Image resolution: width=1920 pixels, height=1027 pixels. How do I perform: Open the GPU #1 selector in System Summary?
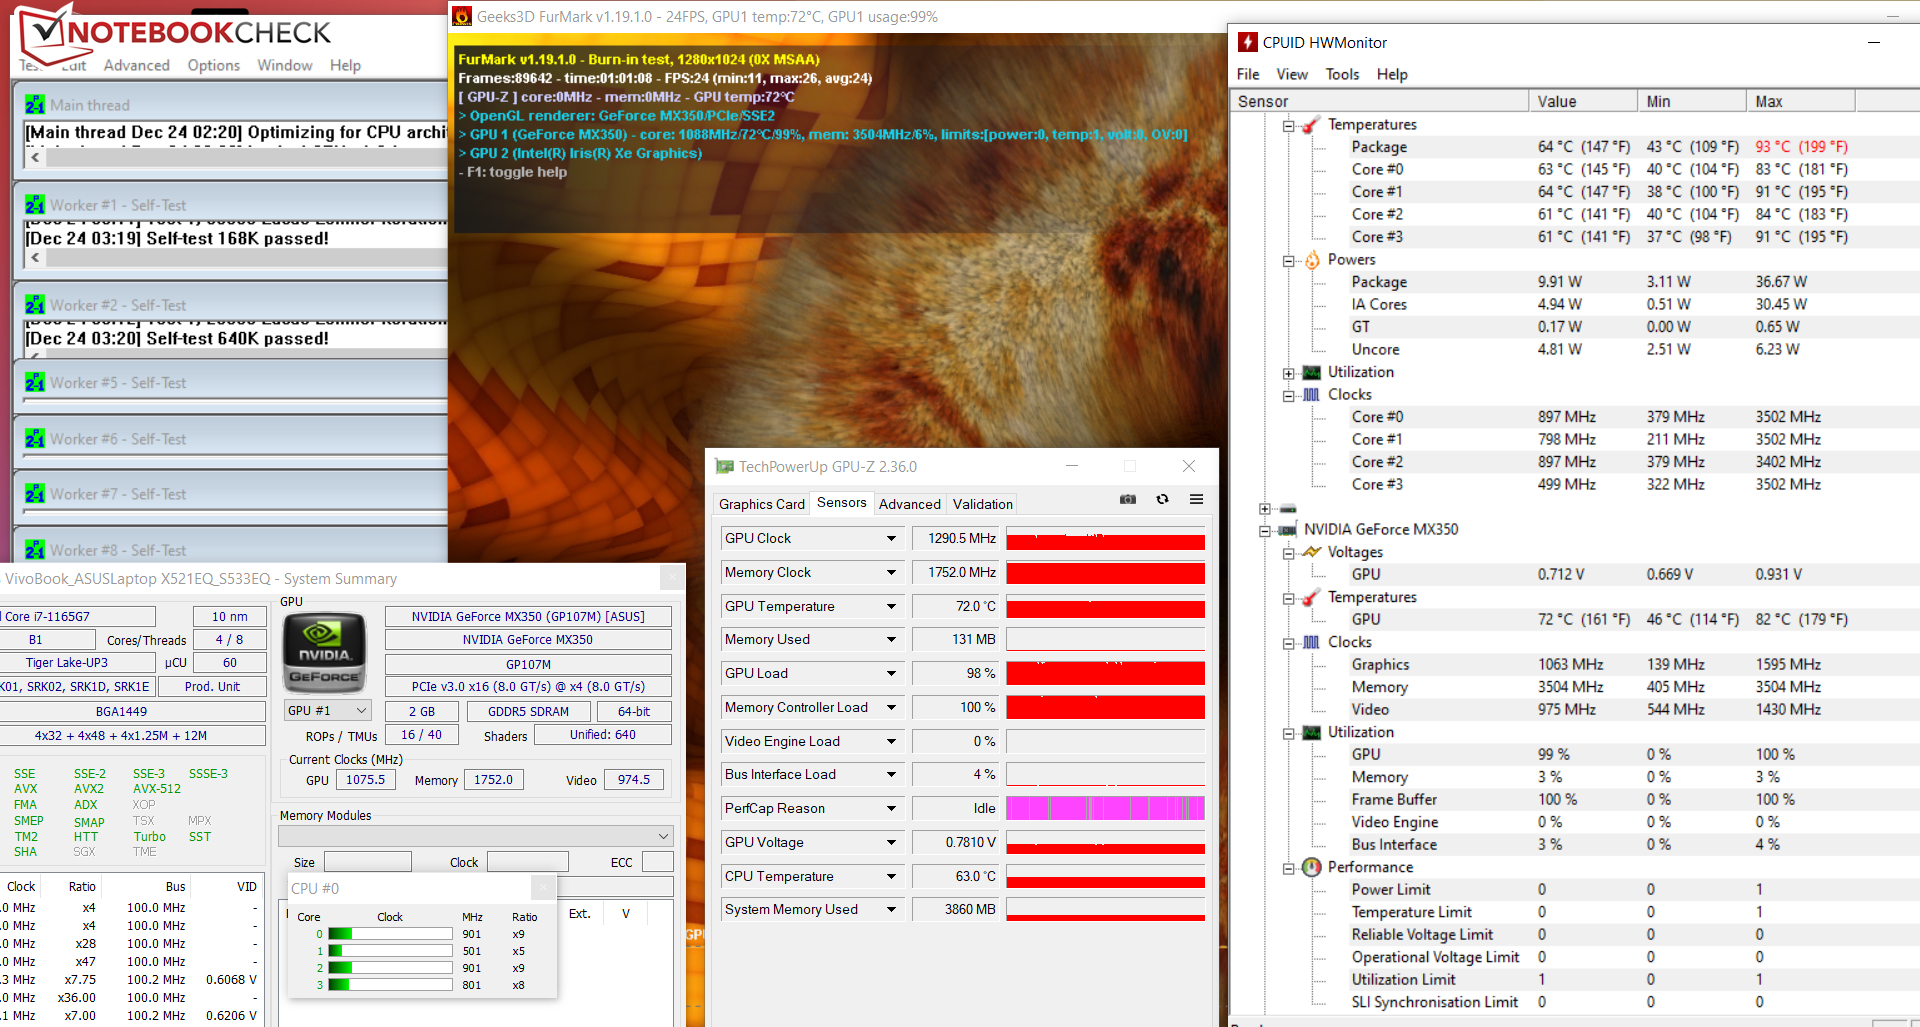(328, 711)
